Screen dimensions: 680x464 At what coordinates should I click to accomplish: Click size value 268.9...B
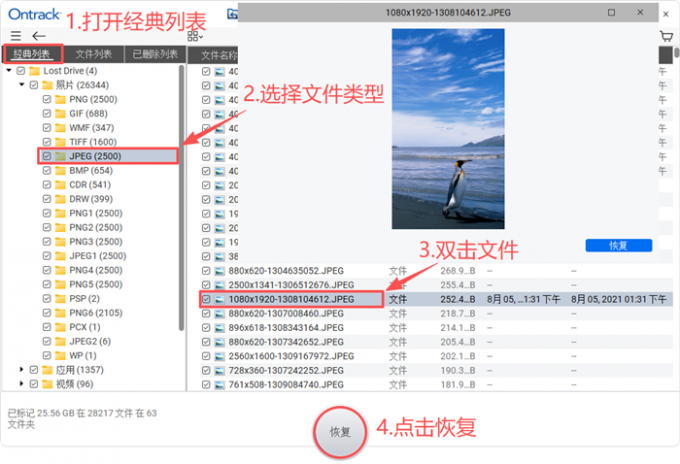(x=458, y=271)
